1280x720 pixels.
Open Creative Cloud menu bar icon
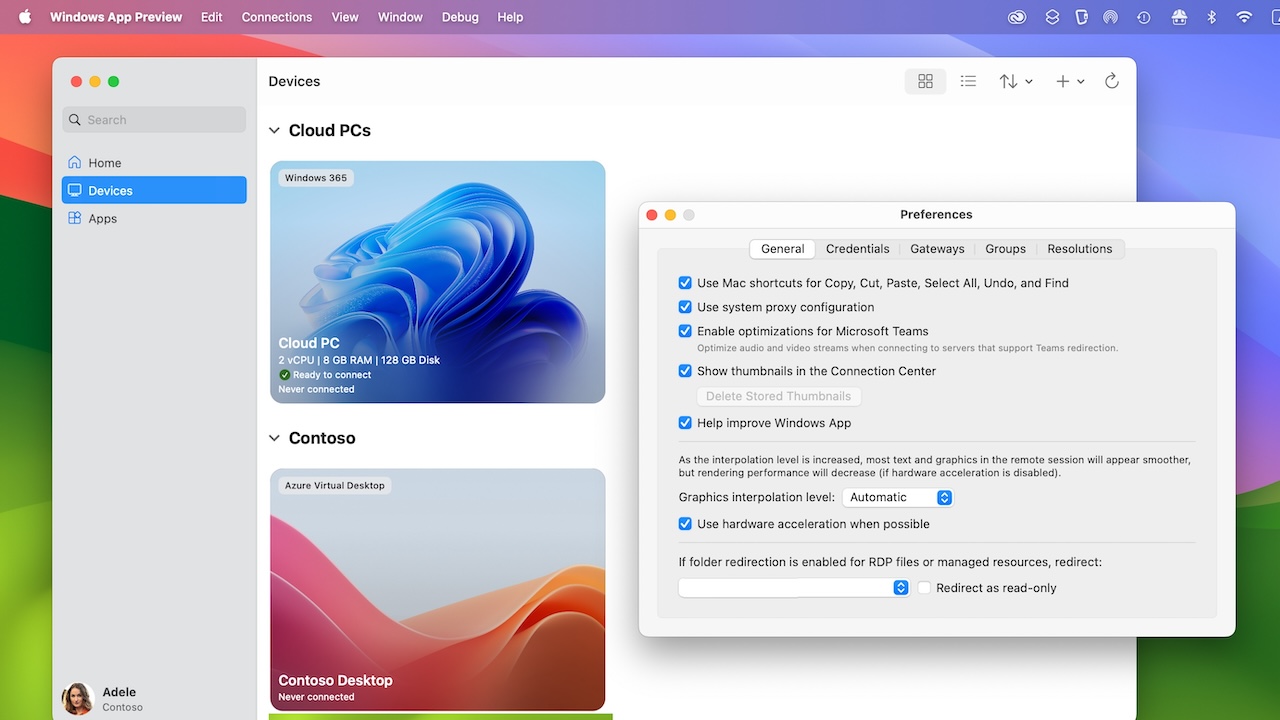tap(1018, 17)
